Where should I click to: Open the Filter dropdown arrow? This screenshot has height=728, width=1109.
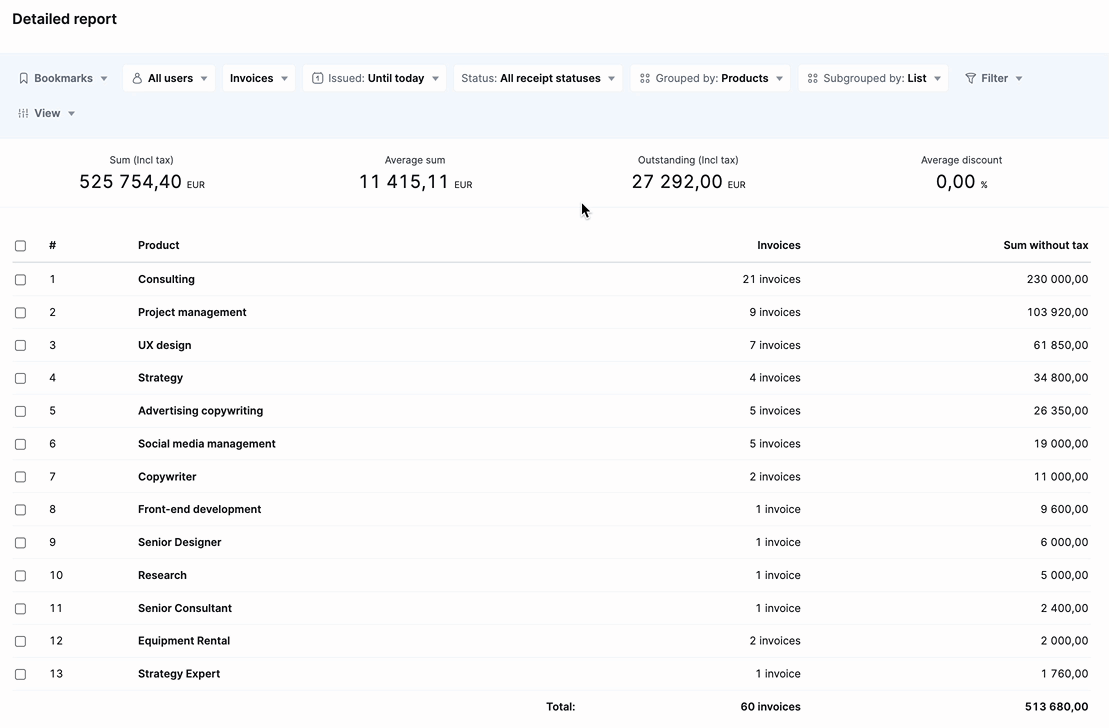[x=1019, y=79]
